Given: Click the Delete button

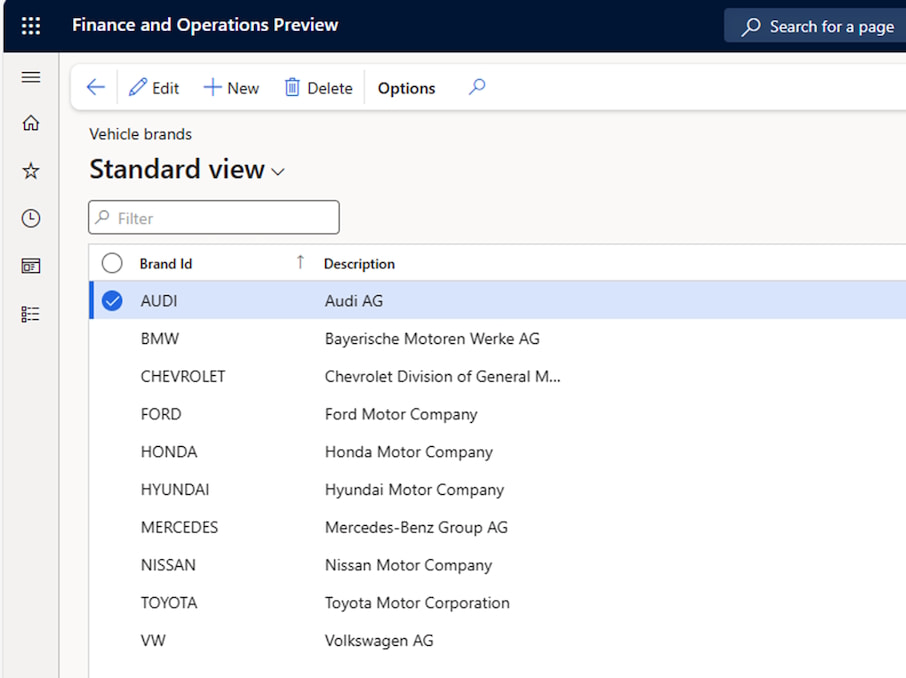Looking at the screenshot, I should (318, 88).
